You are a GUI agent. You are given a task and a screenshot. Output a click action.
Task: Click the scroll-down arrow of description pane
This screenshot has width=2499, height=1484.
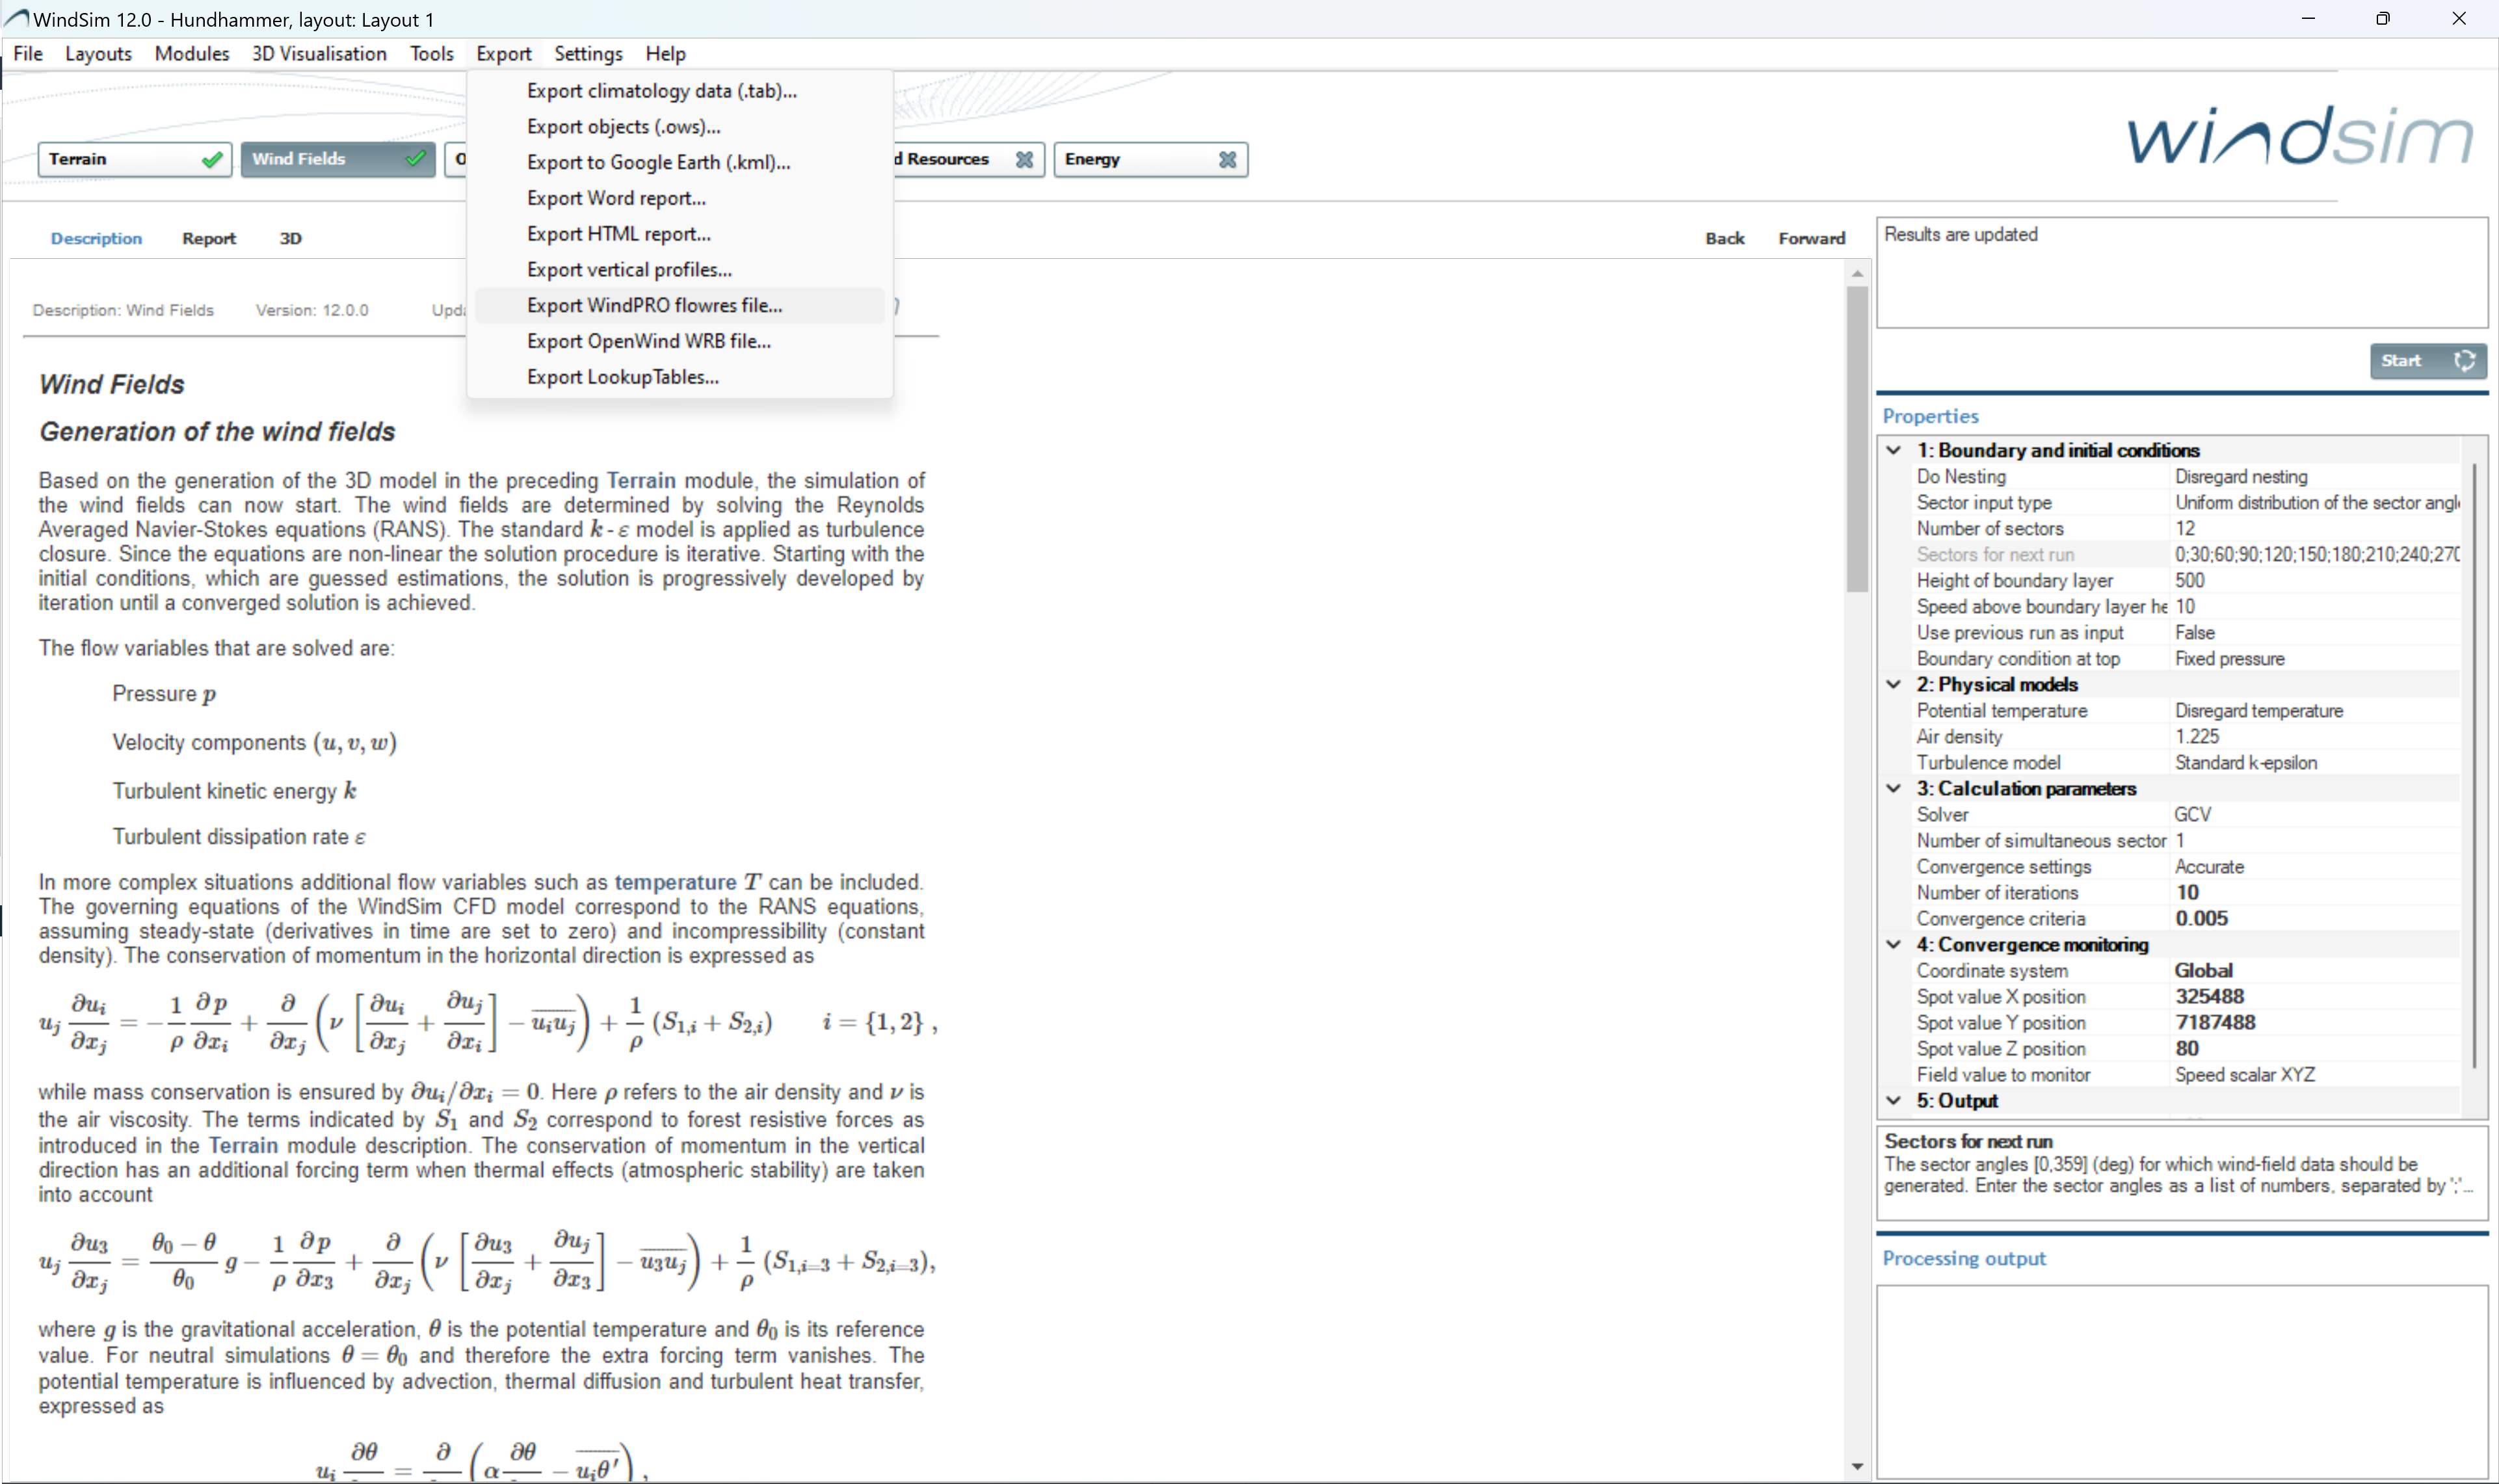[x=1857, y=1467]
